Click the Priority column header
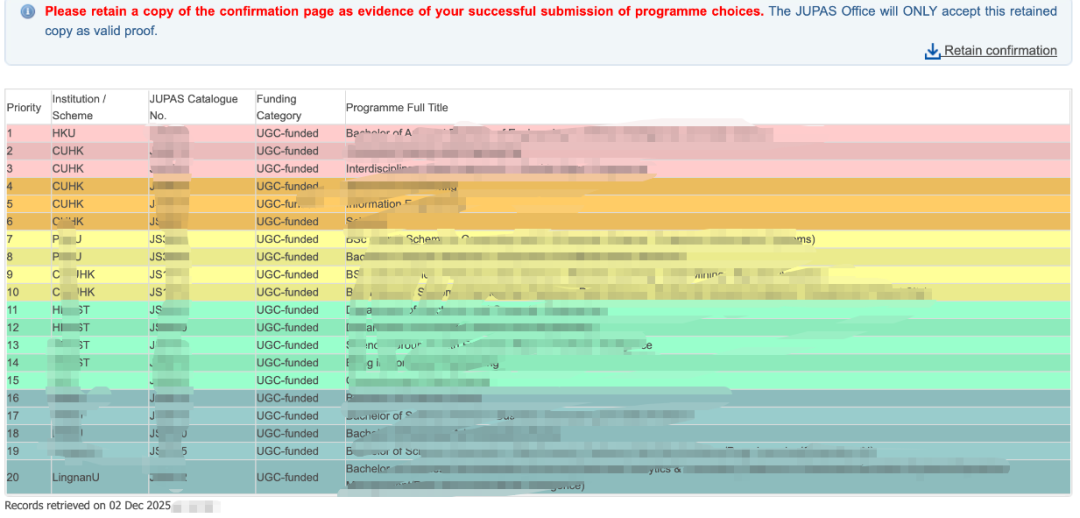Screen dimensions: 1080x518 point(24,108)
